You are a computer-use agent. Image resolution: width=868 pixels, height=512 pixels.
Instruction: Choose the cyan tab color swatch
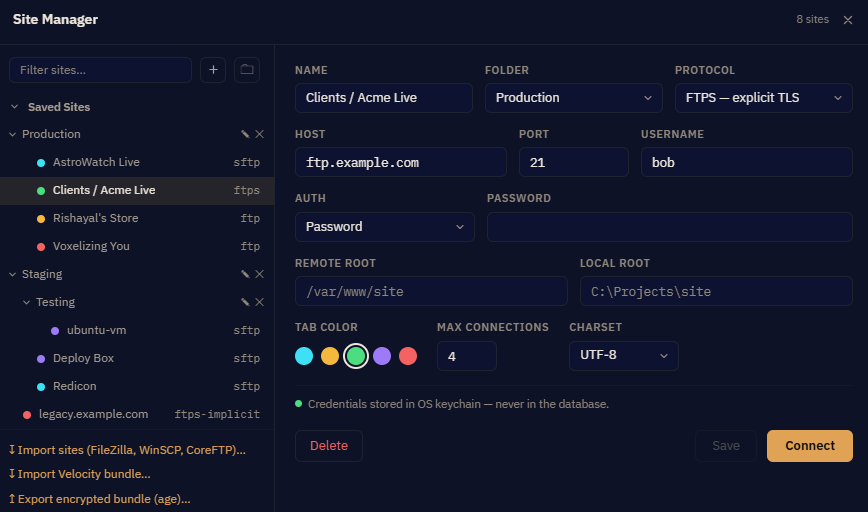tap(304, 356)
